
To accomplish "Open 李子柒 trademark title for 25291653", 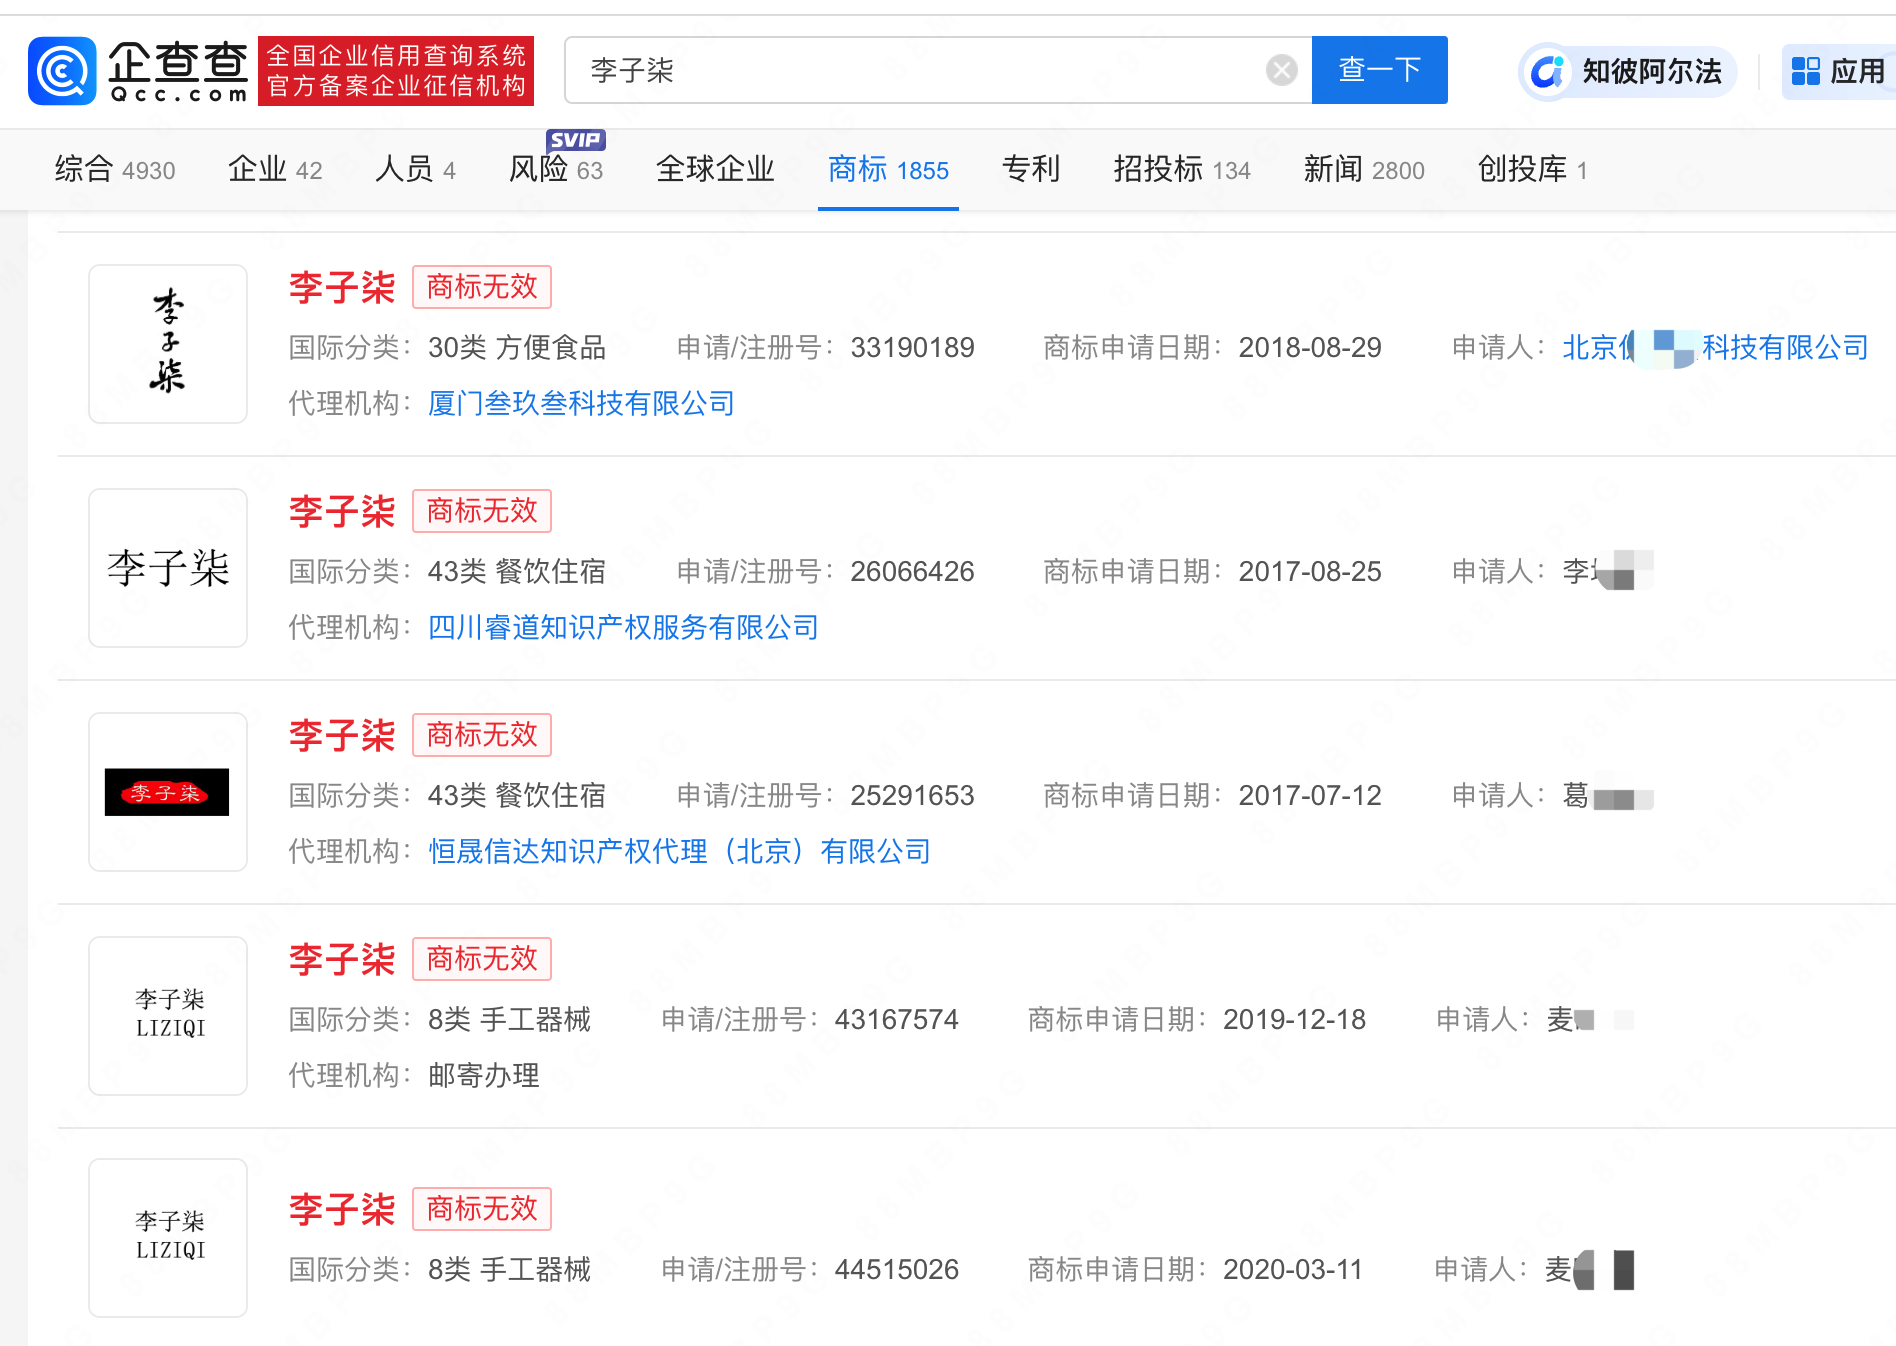I will coord(342,736).
